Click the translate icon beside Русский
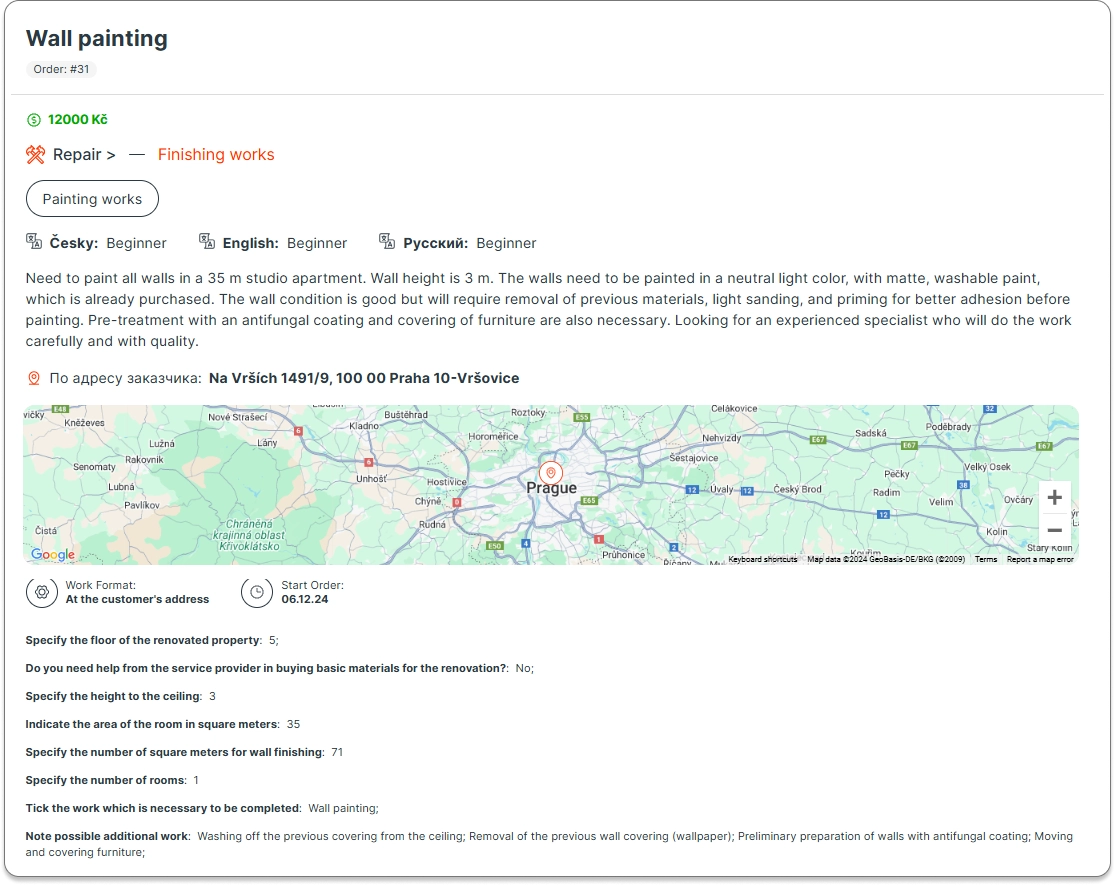Viewport: 1115px width, 885px height. (x=387, y=242)
